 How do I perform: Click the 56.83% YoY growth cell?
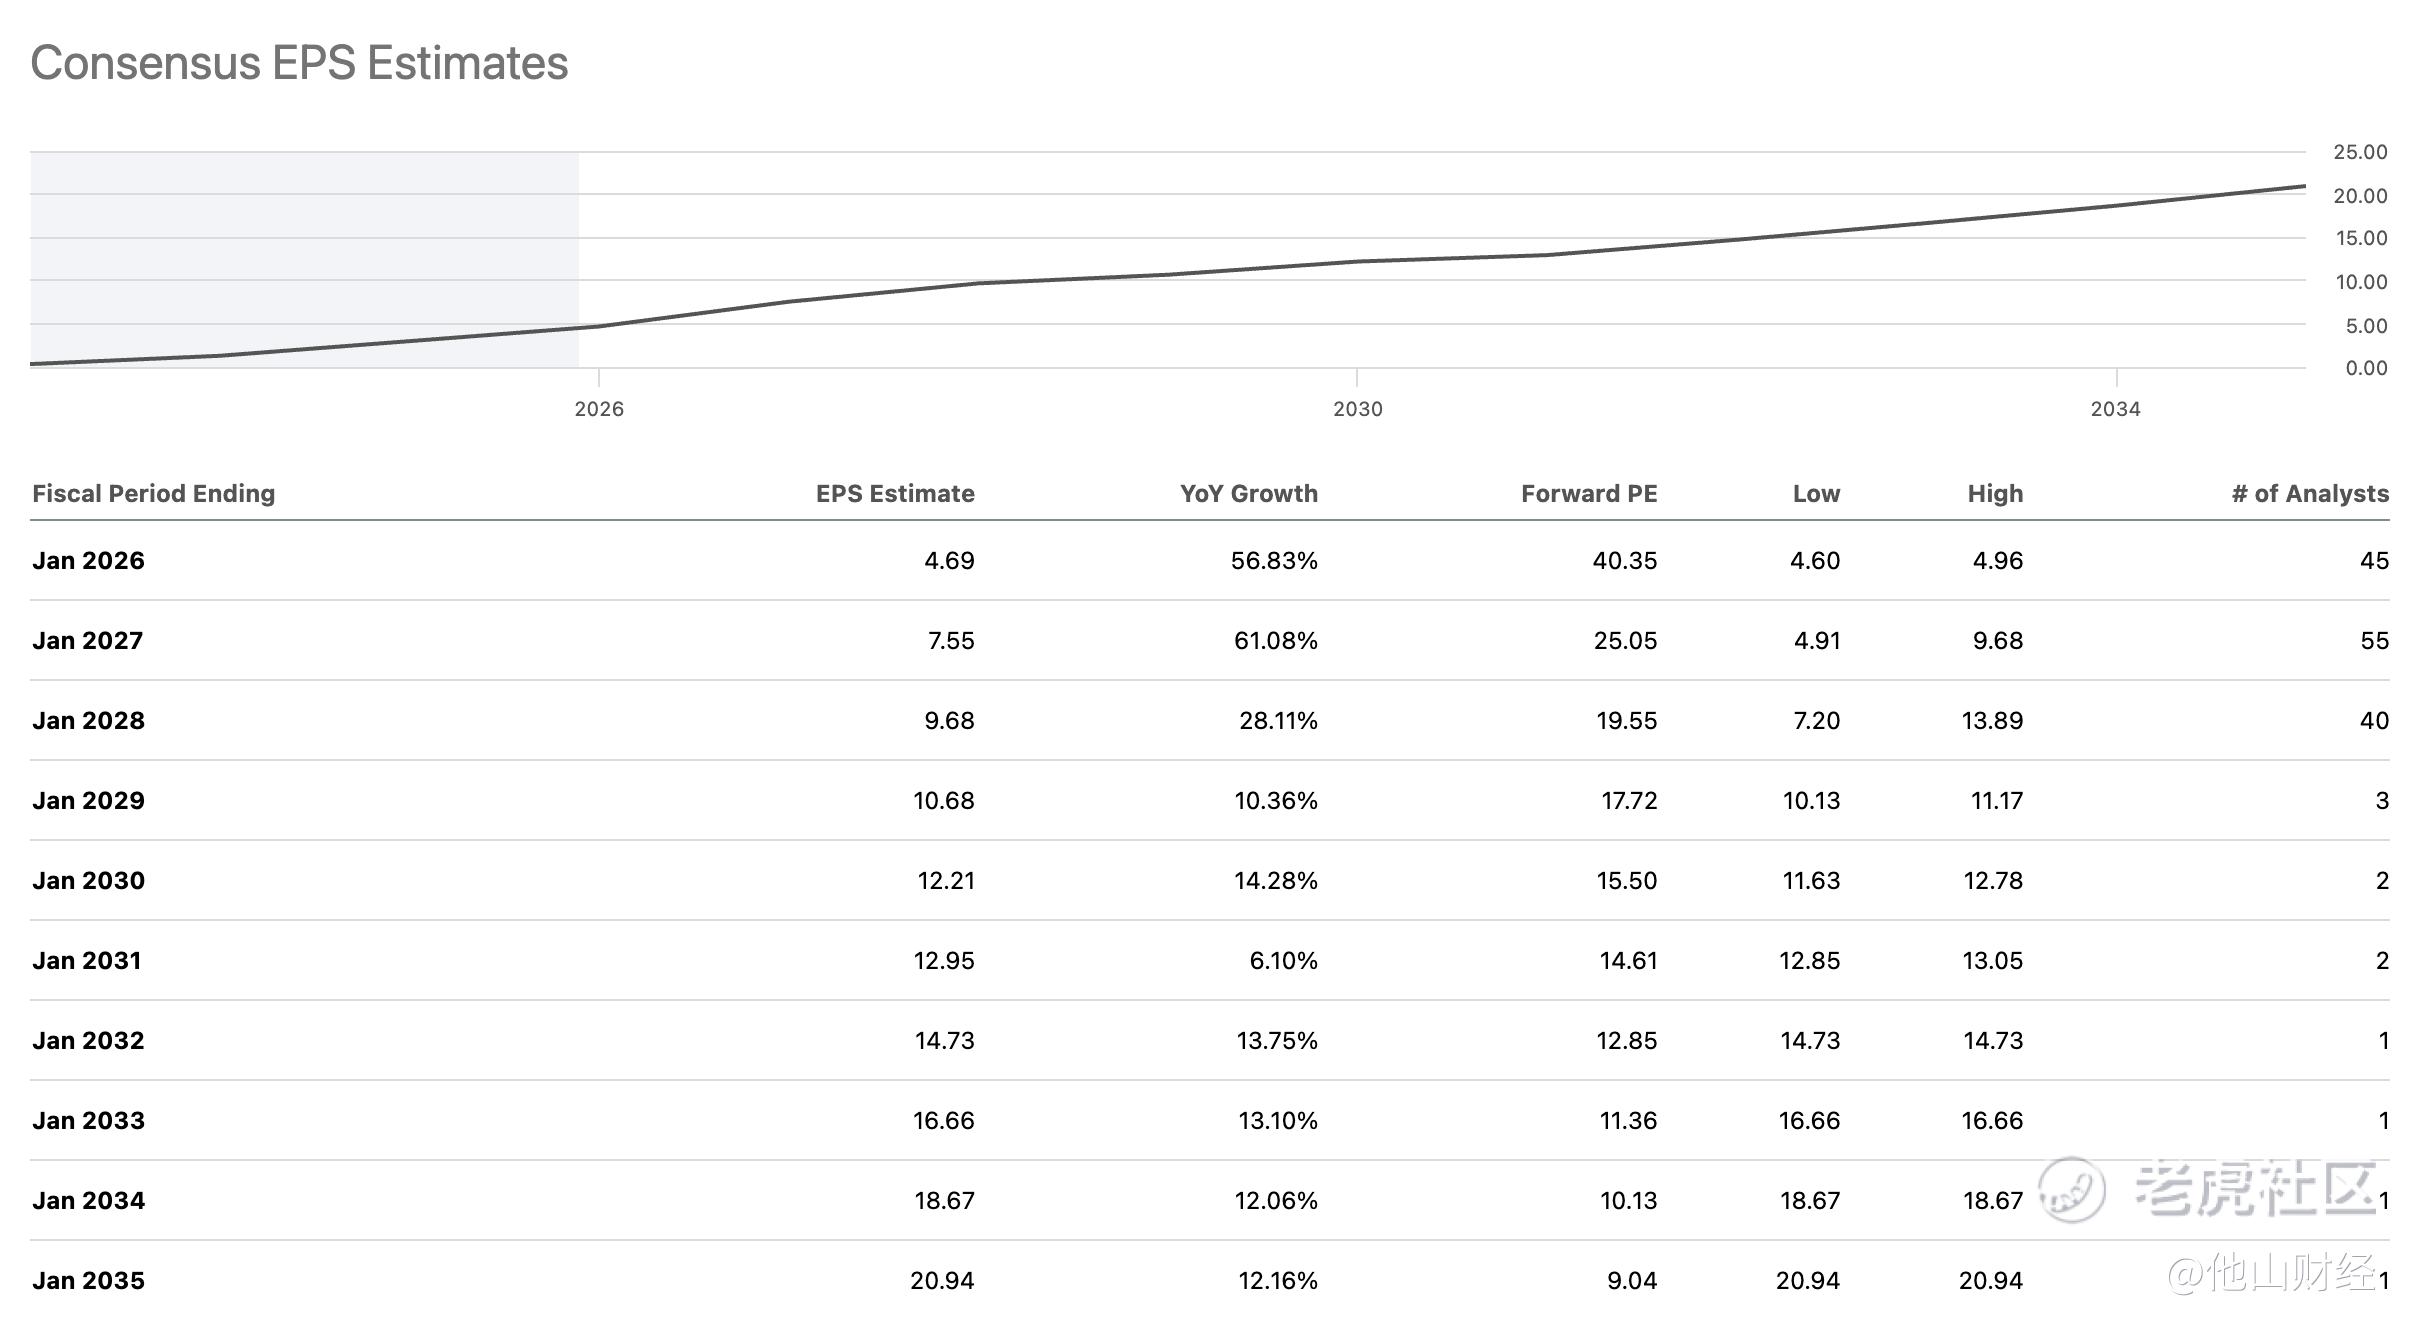pos(1273,561)
